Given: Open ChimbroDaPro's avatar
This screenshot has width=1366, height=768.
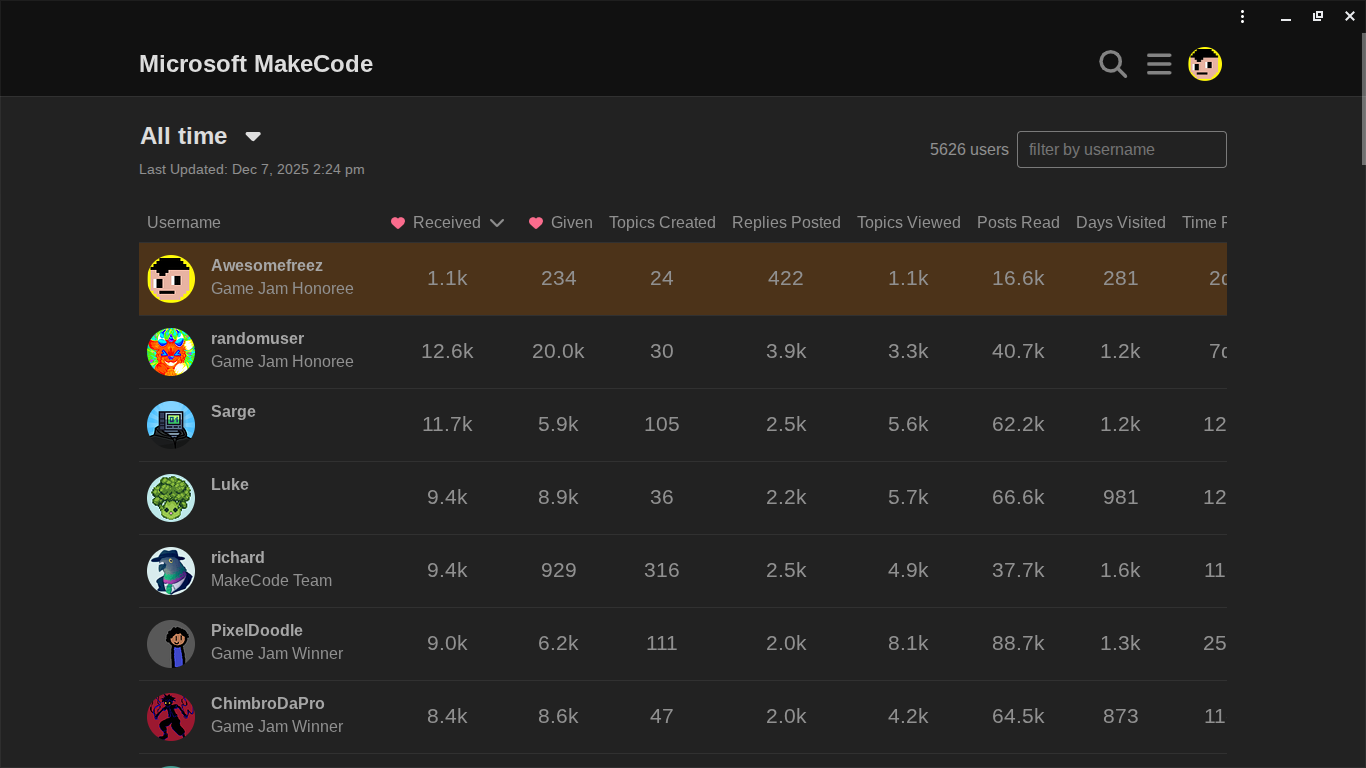Looking at the screenshot, I should (171, 717).
